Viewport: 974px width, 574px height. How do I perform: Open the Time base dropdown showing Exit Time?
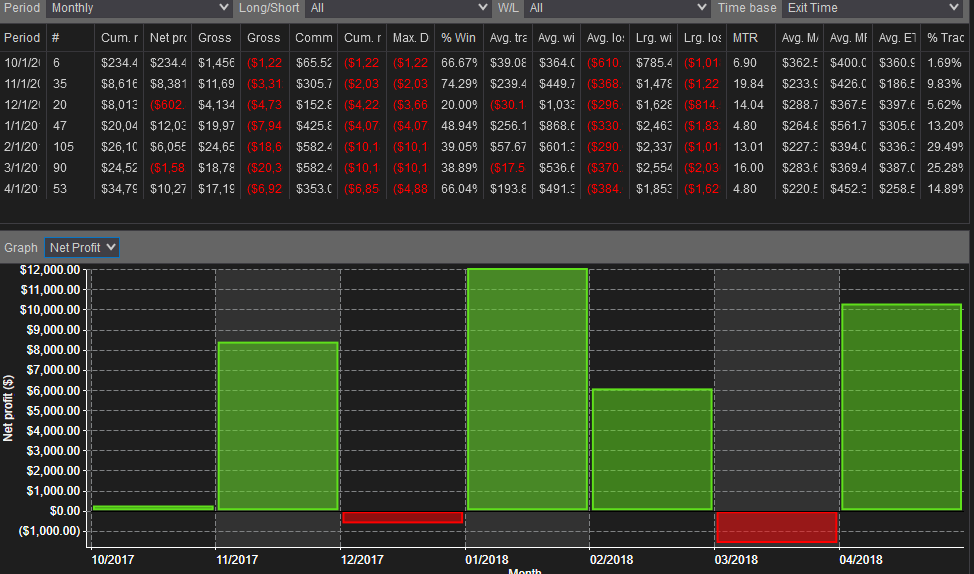(x=873, y=8)
